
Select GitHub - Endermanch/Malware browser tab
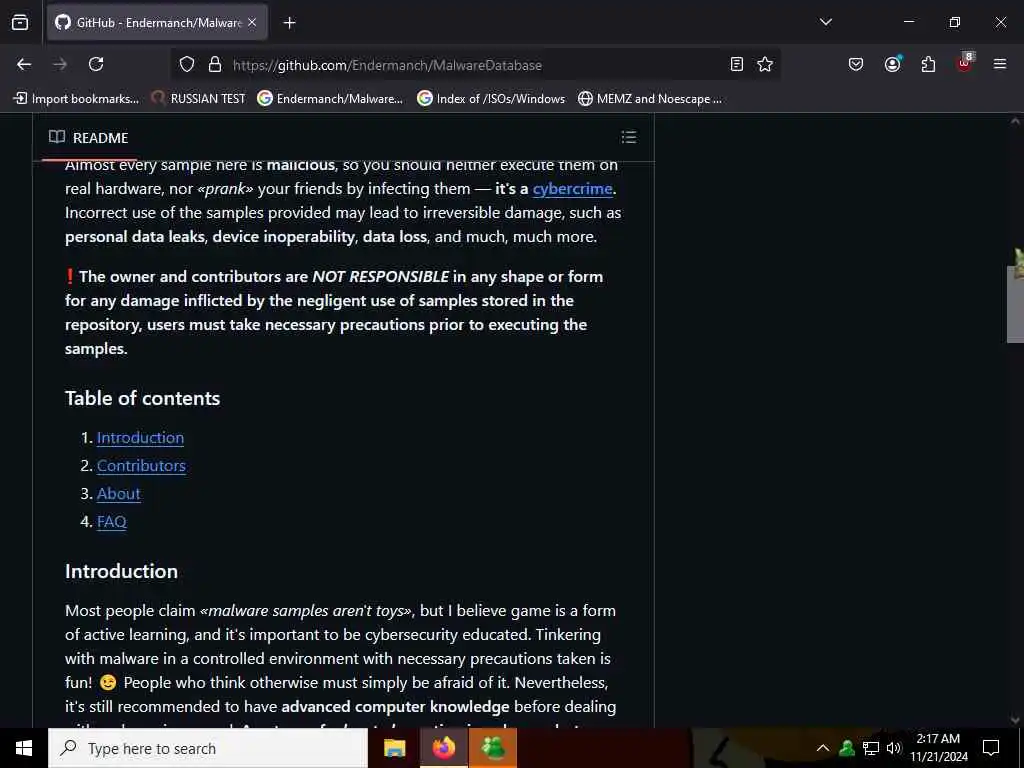click(157, 23)
